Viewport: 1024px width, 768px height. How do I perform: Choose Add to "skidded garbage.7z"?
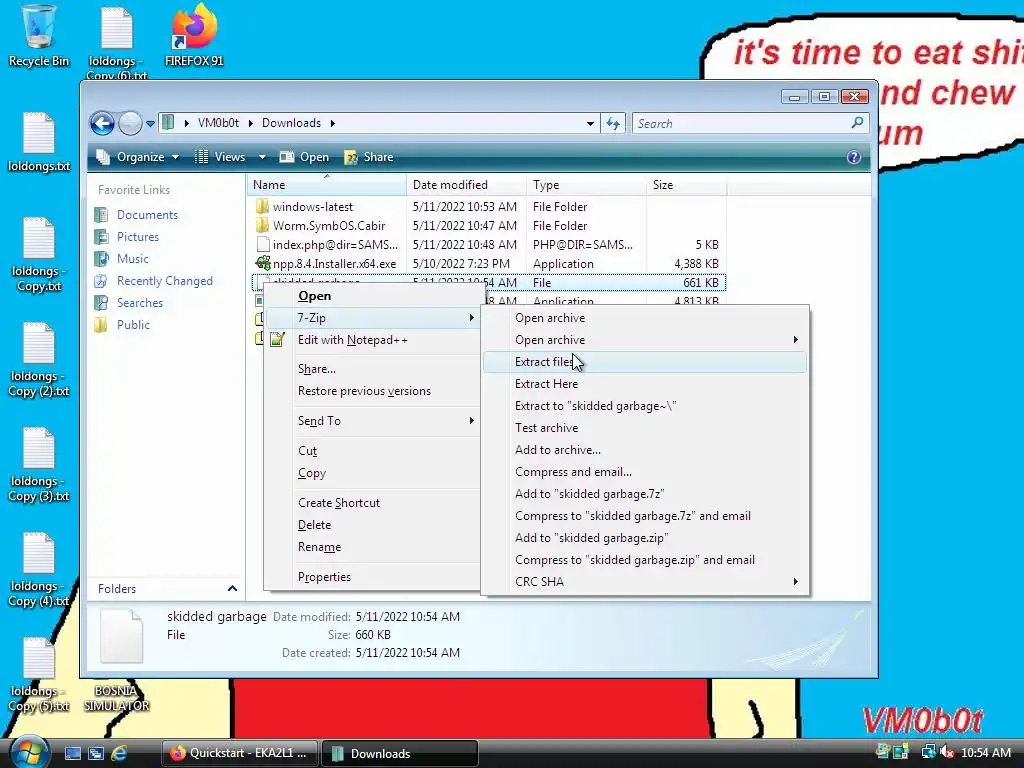646,494
